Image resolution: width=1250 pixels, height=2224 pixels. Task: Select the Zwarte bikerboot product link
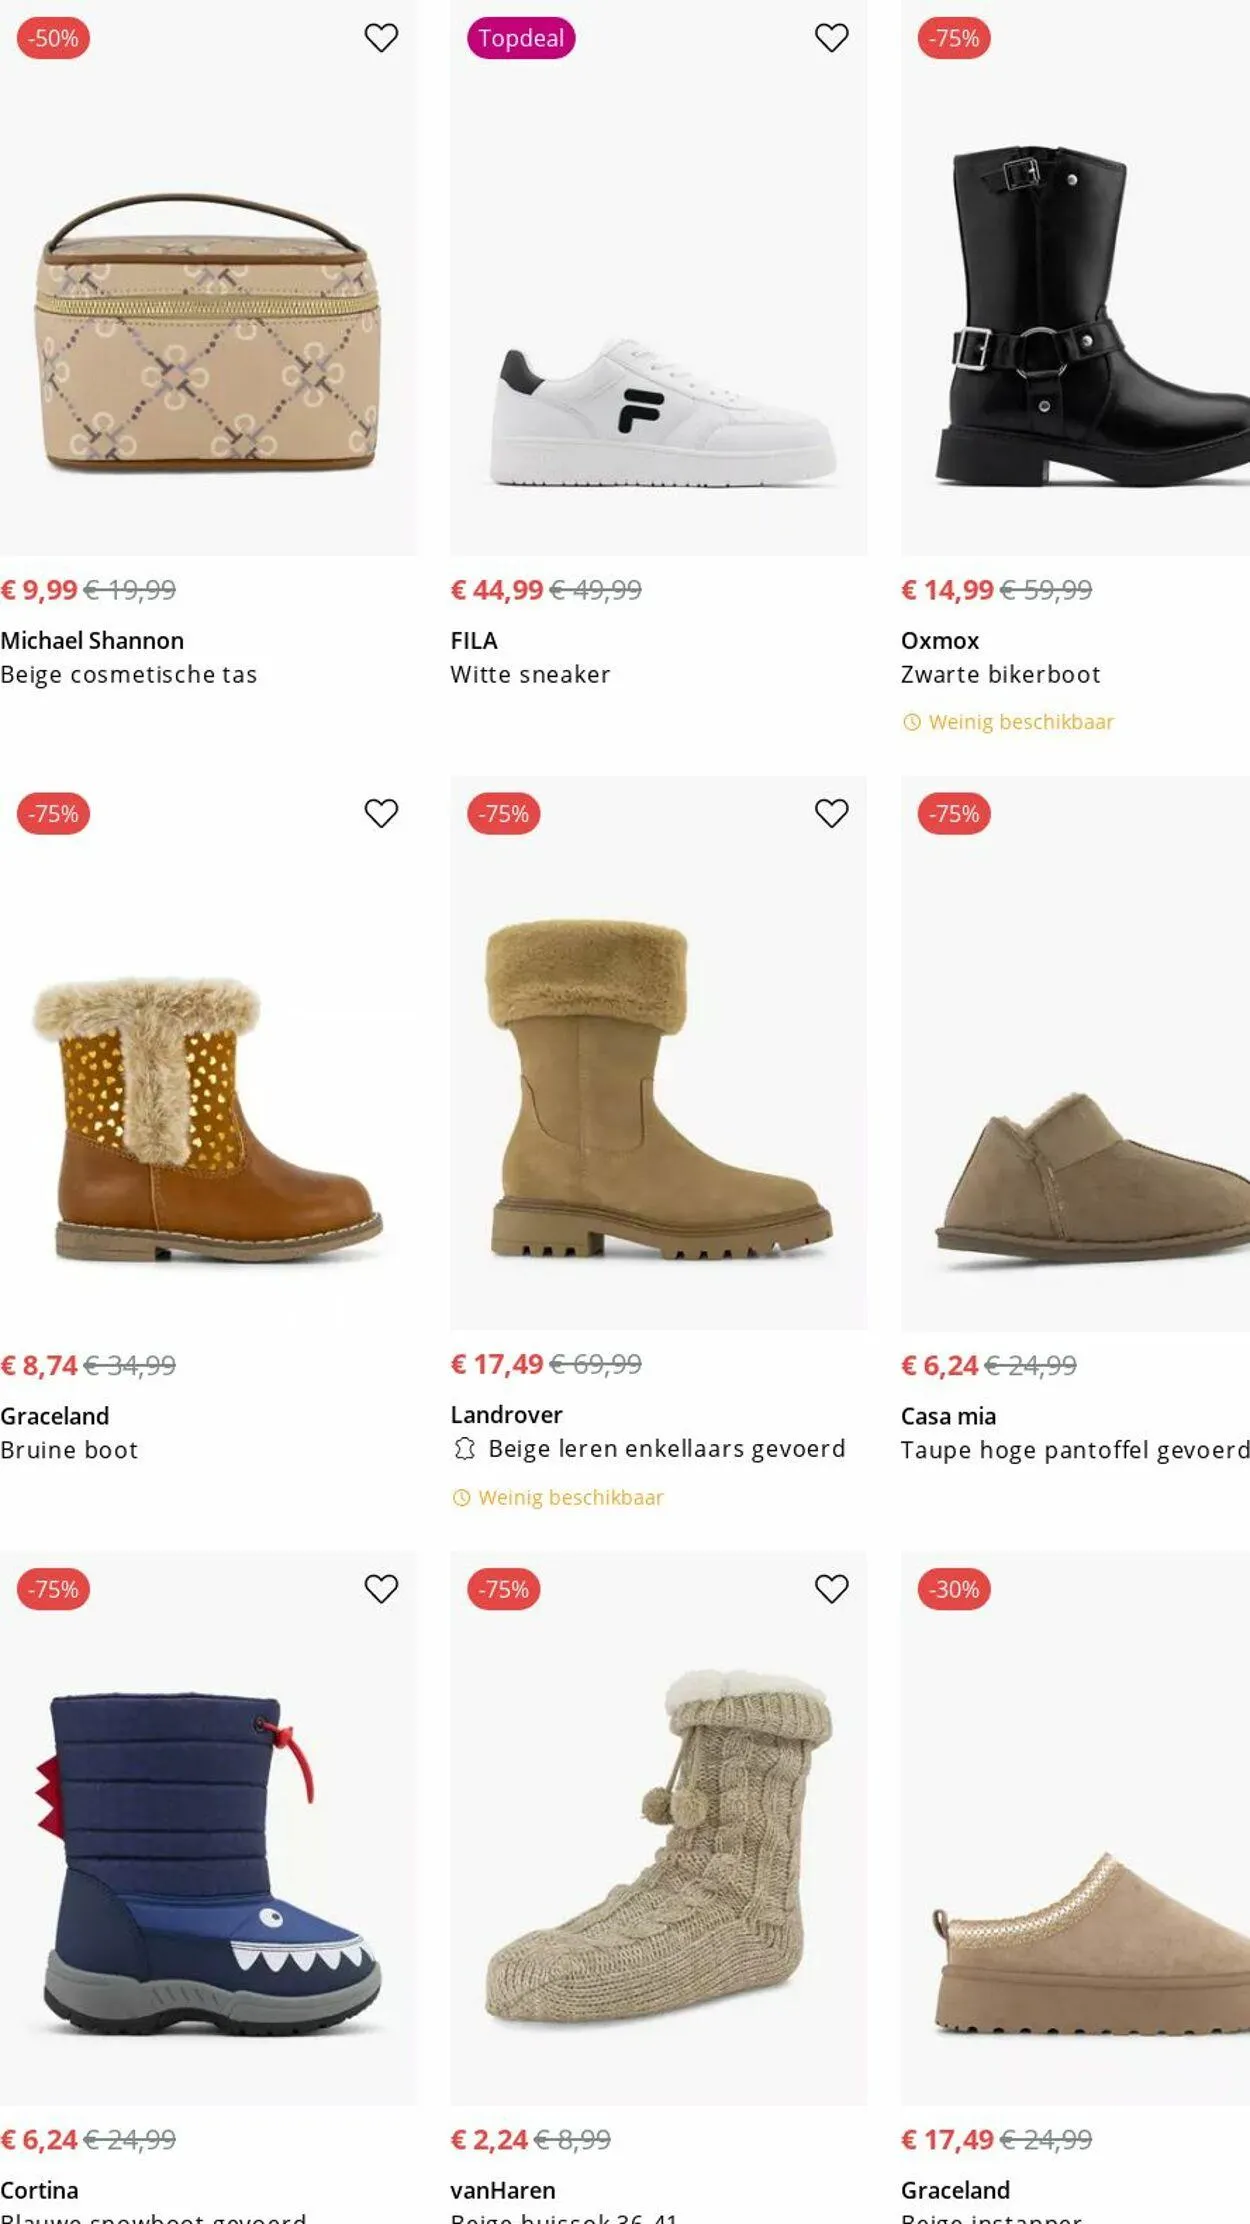(1000, 675)
